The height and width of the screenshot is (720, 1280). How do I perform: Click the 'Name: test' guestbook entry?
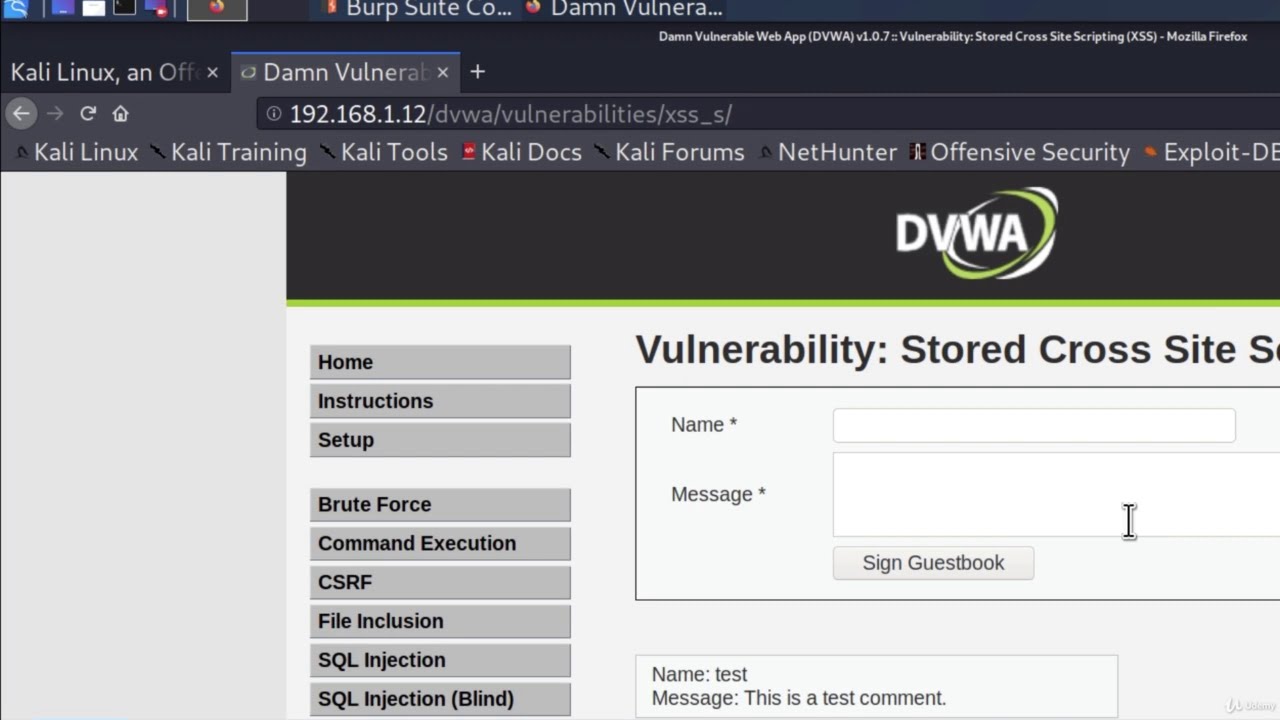[x=699, y=674]
